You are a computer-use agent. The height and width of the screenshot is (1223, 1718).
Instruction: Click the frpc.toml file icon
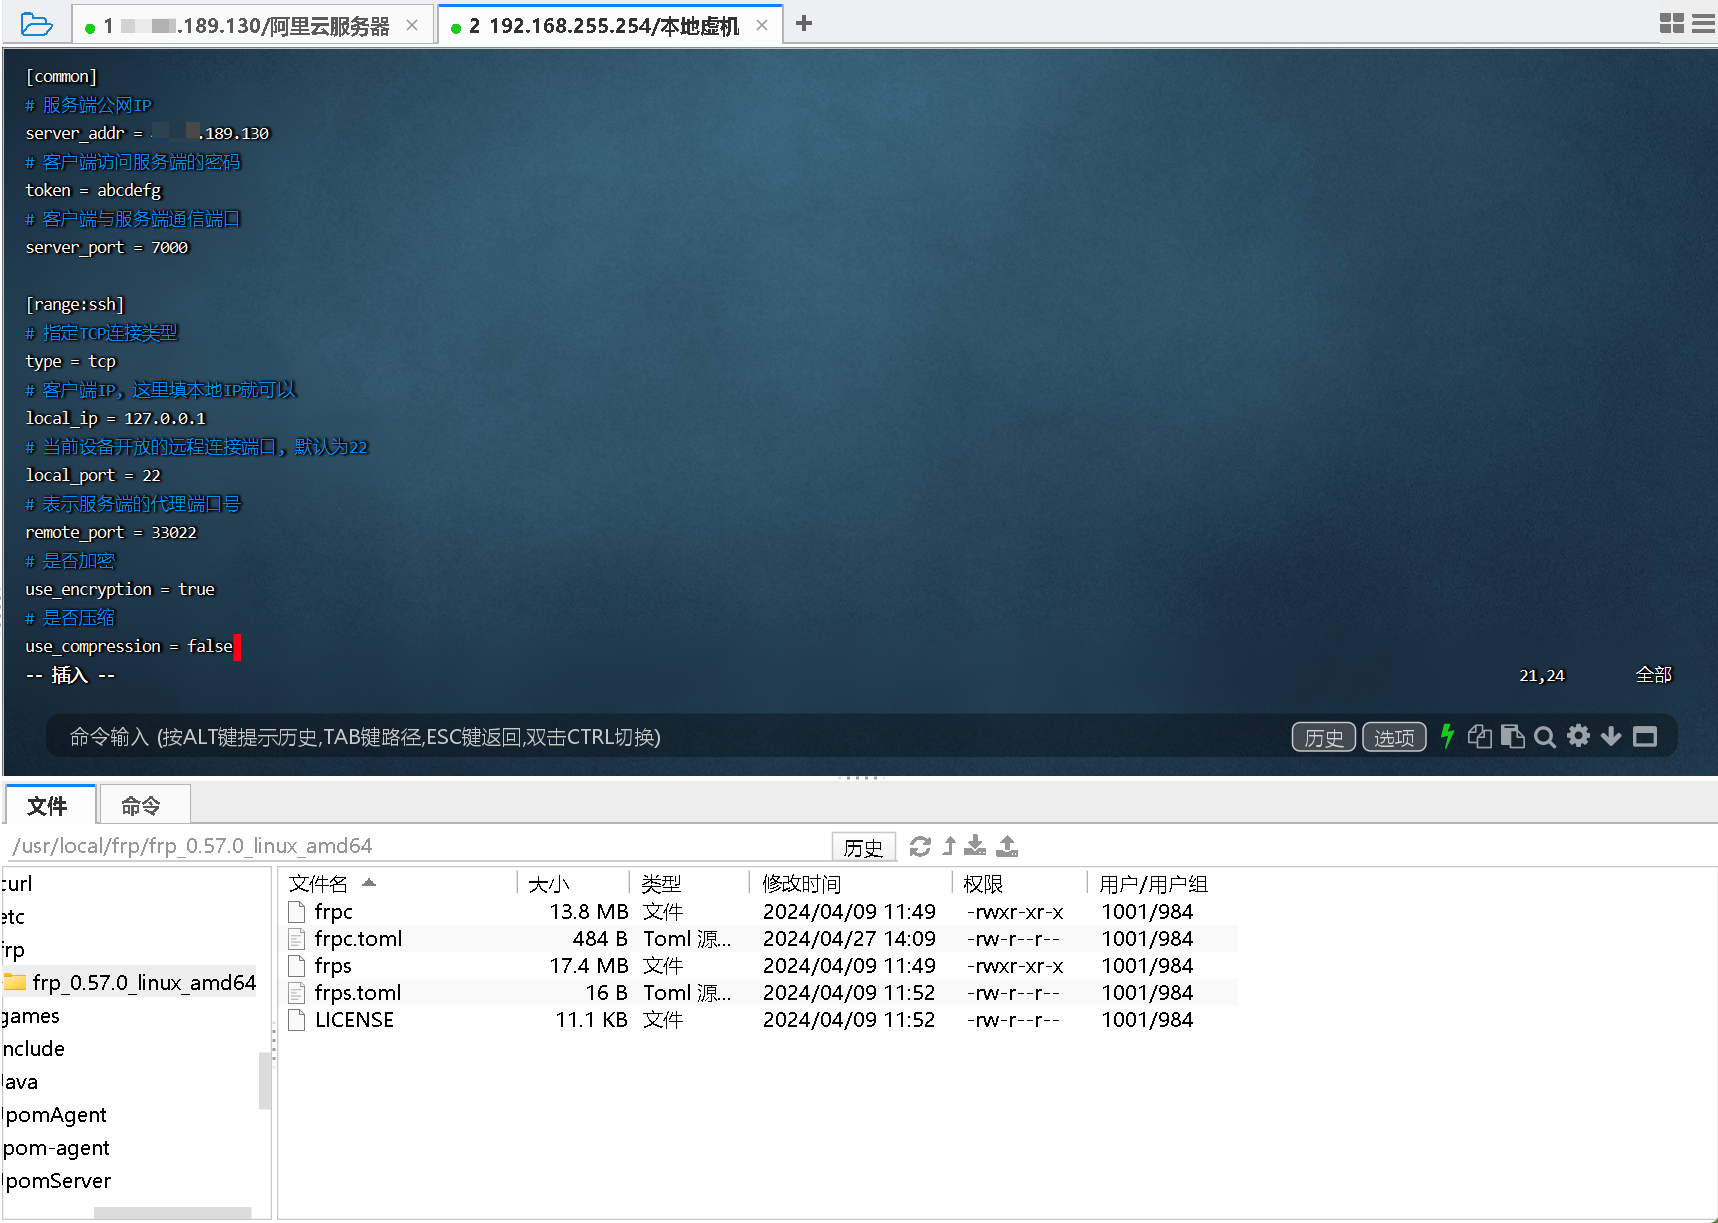coord(296,938)
